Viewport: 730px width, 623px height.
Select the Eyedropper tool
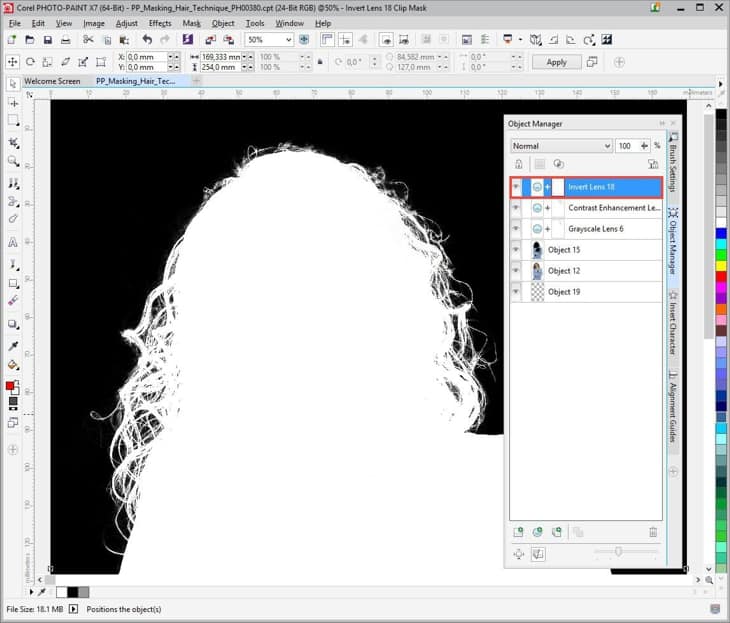pos(13,345)
